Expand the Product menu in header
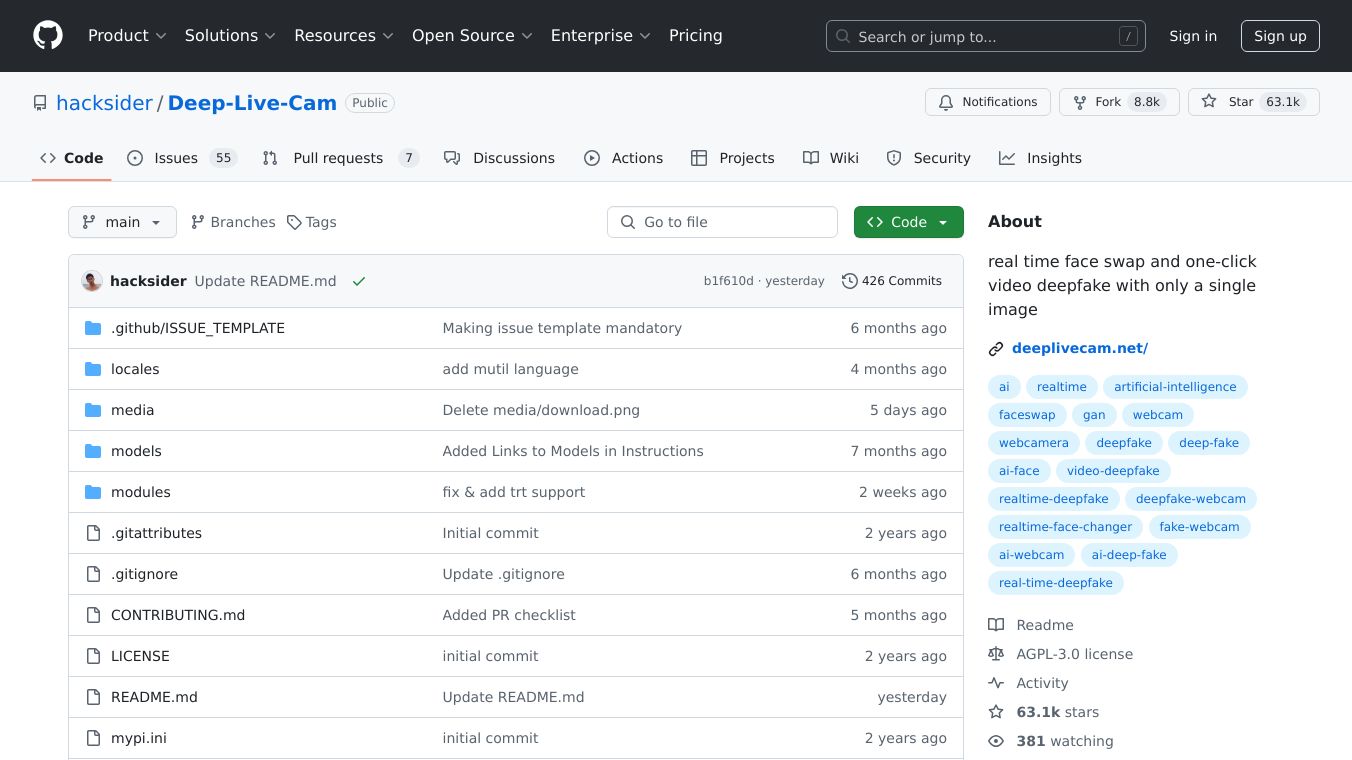The height and width of the screenshot is (760, 1352). [x=127, y=36]
